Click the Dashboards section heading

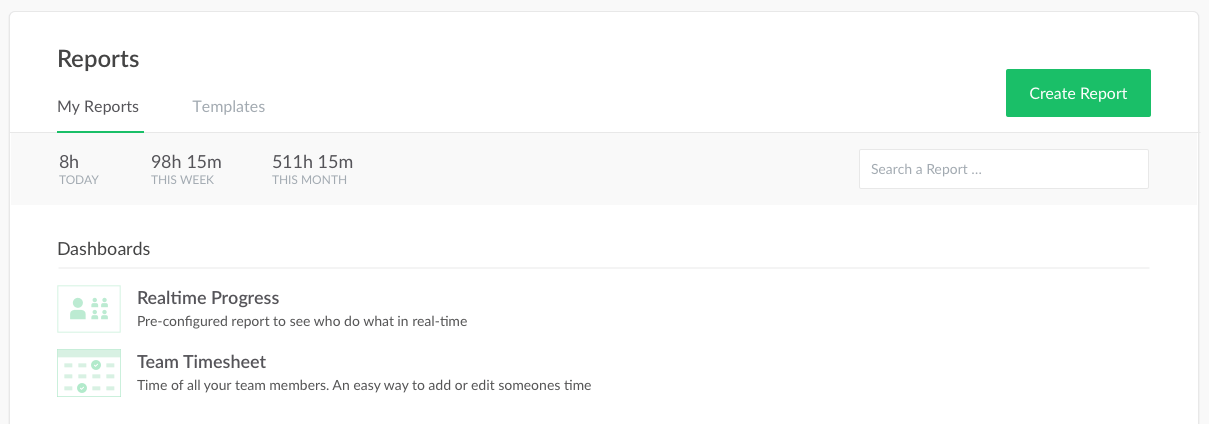click(x=104, y=249)
